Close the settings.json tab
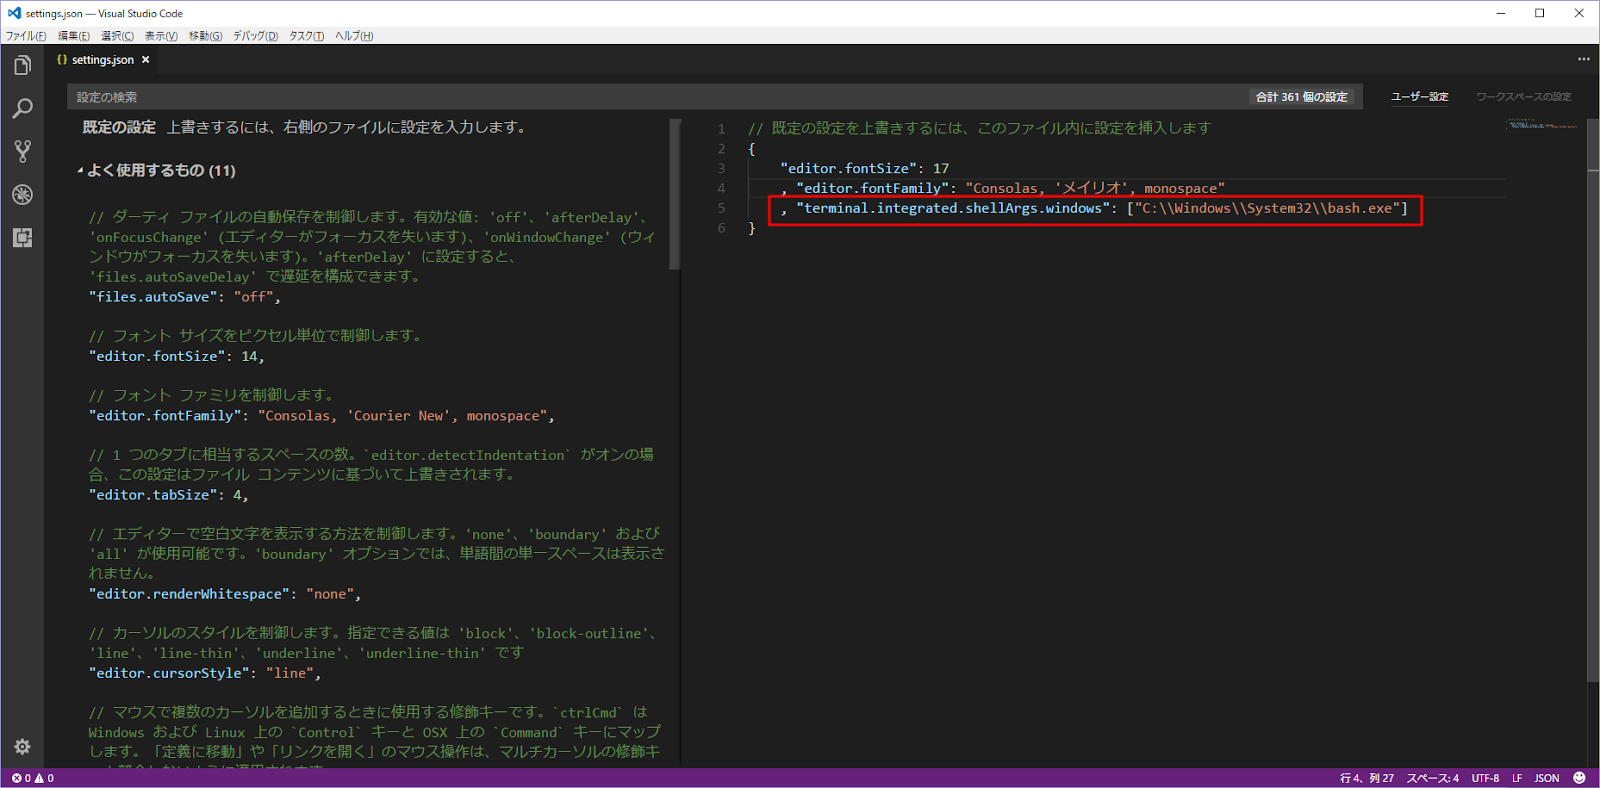 coord(145,60)
